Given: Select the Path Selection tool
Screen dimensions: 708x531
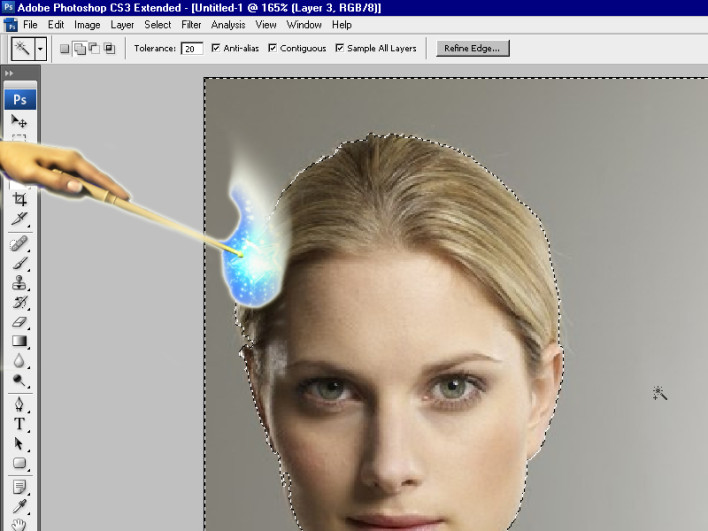Looking at the screenshot, I should point(19,443).
